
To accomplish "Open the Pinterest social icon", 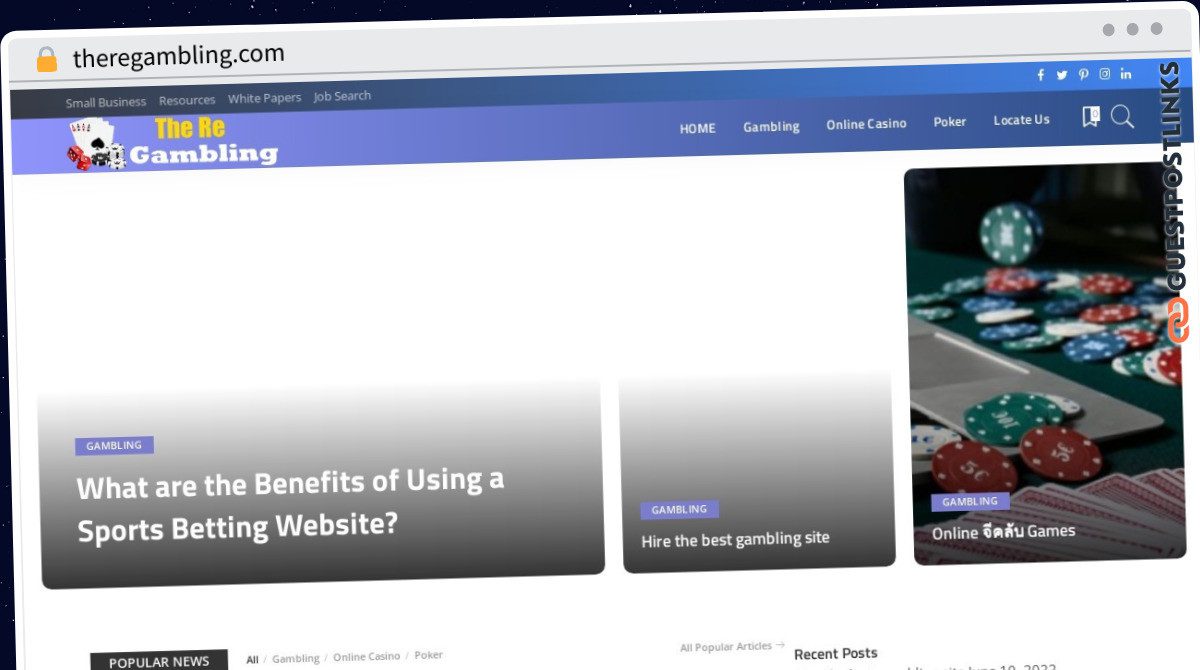I will tap(1083, 74).
